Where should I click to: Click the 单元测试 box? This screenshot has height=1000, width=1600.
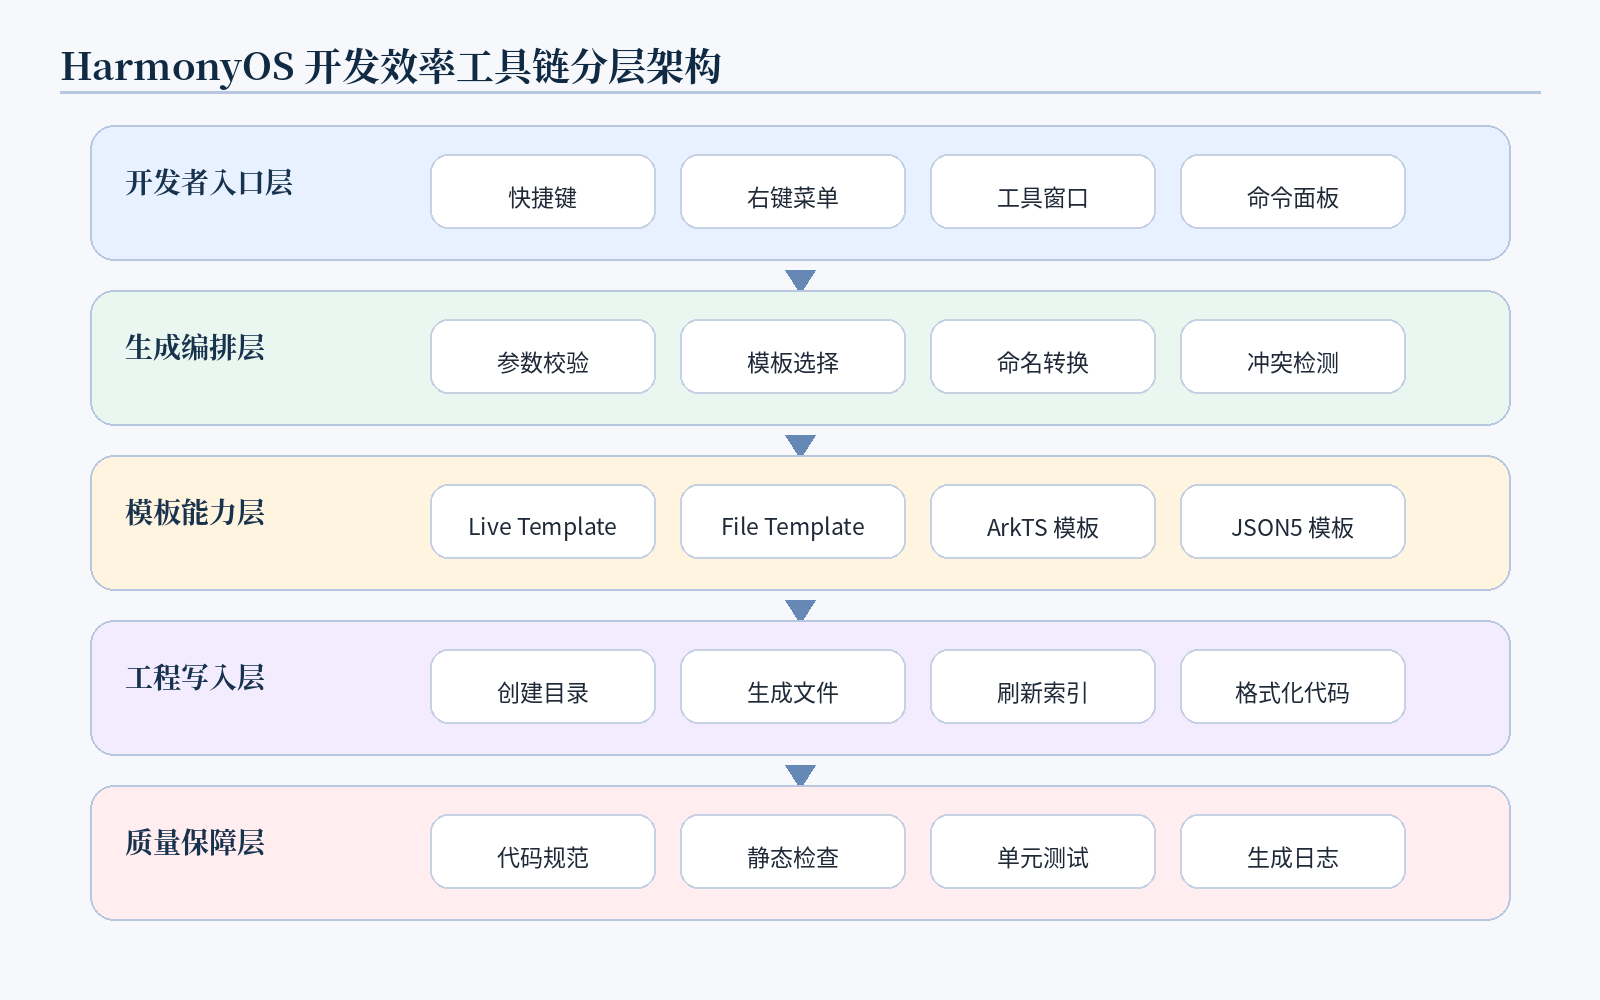click(x=1043, y=852)
